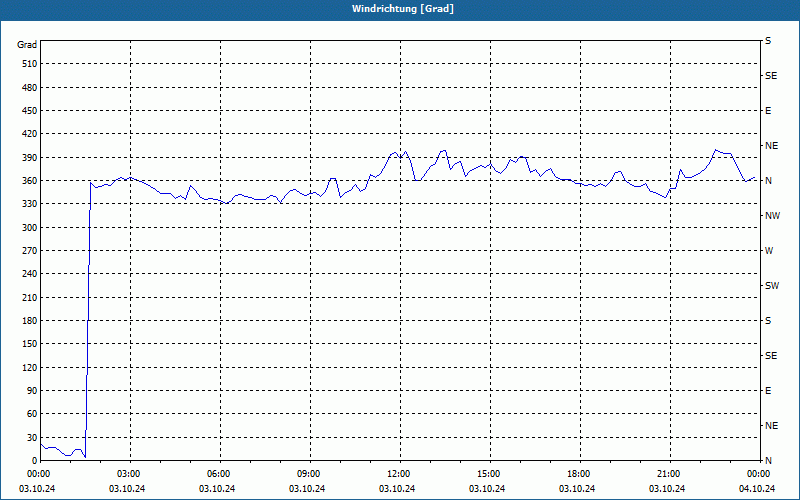Screen dimensions: 800x500
Task: Click the 60 y-axis value
Action: [32, 414]
